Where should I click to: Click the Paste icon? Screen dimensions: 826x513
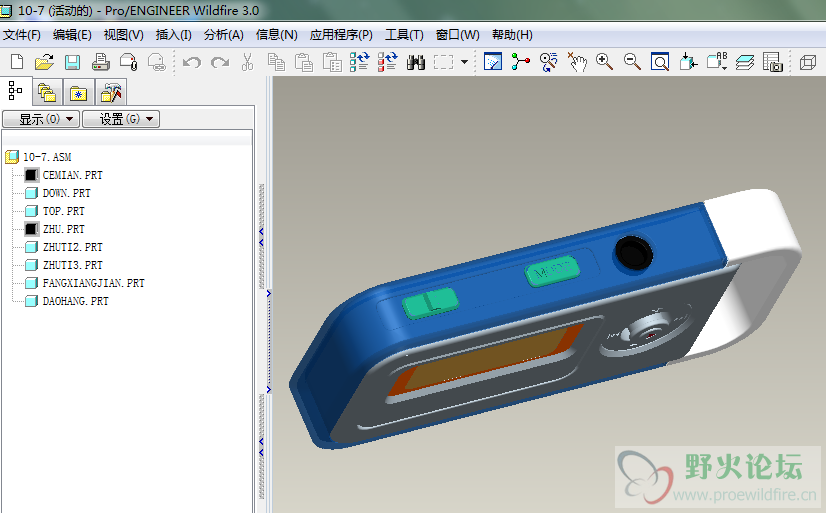[x=304, y=62]
